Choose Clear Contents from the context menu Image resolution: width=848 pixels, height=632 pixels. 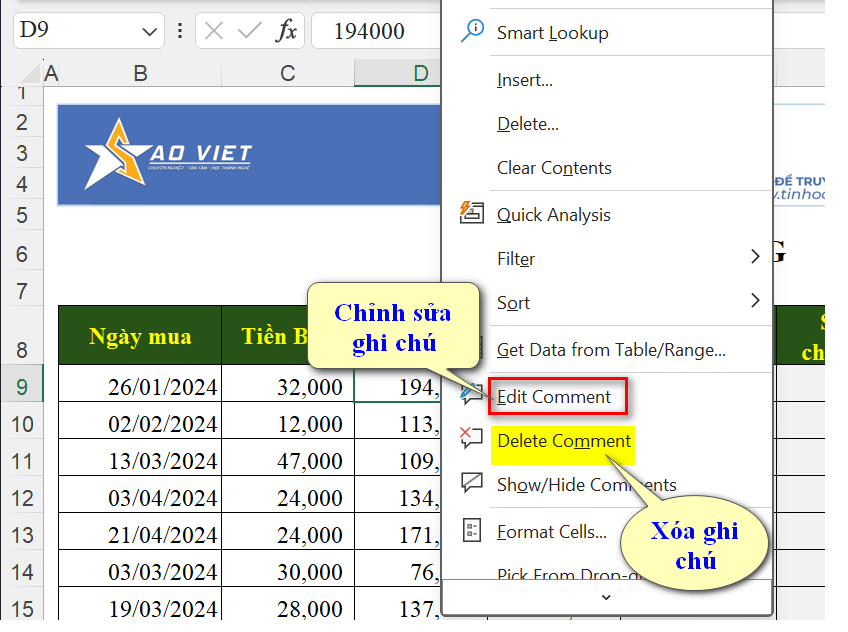click(x=554, y=168)
